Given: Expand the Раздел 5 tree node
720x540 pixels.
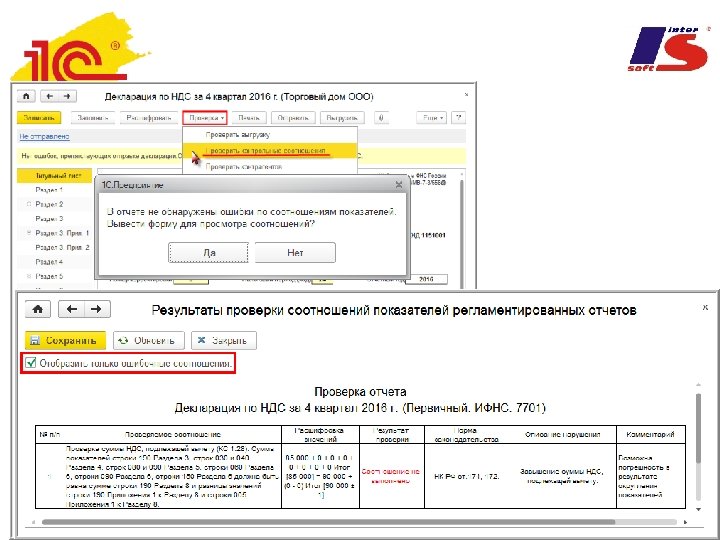Looking at the screenshot, I should 29,276.
